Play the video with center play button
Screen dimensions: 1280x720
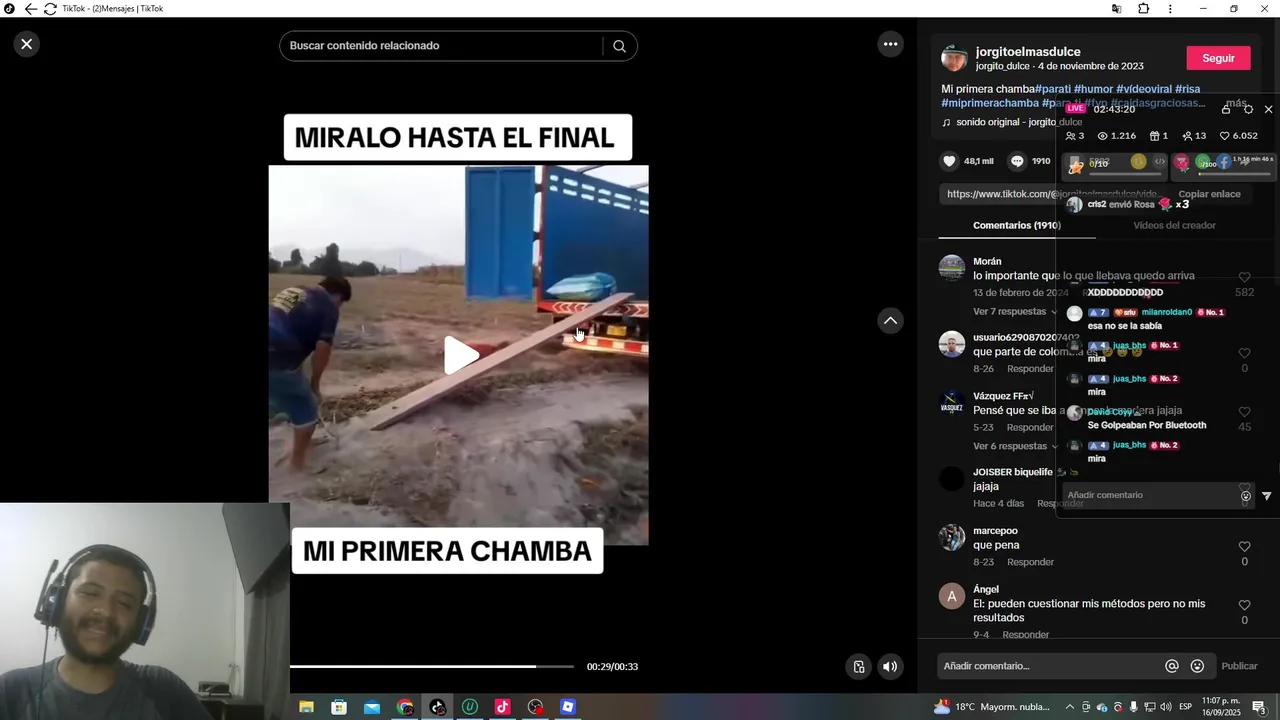[x=459, y=356]
